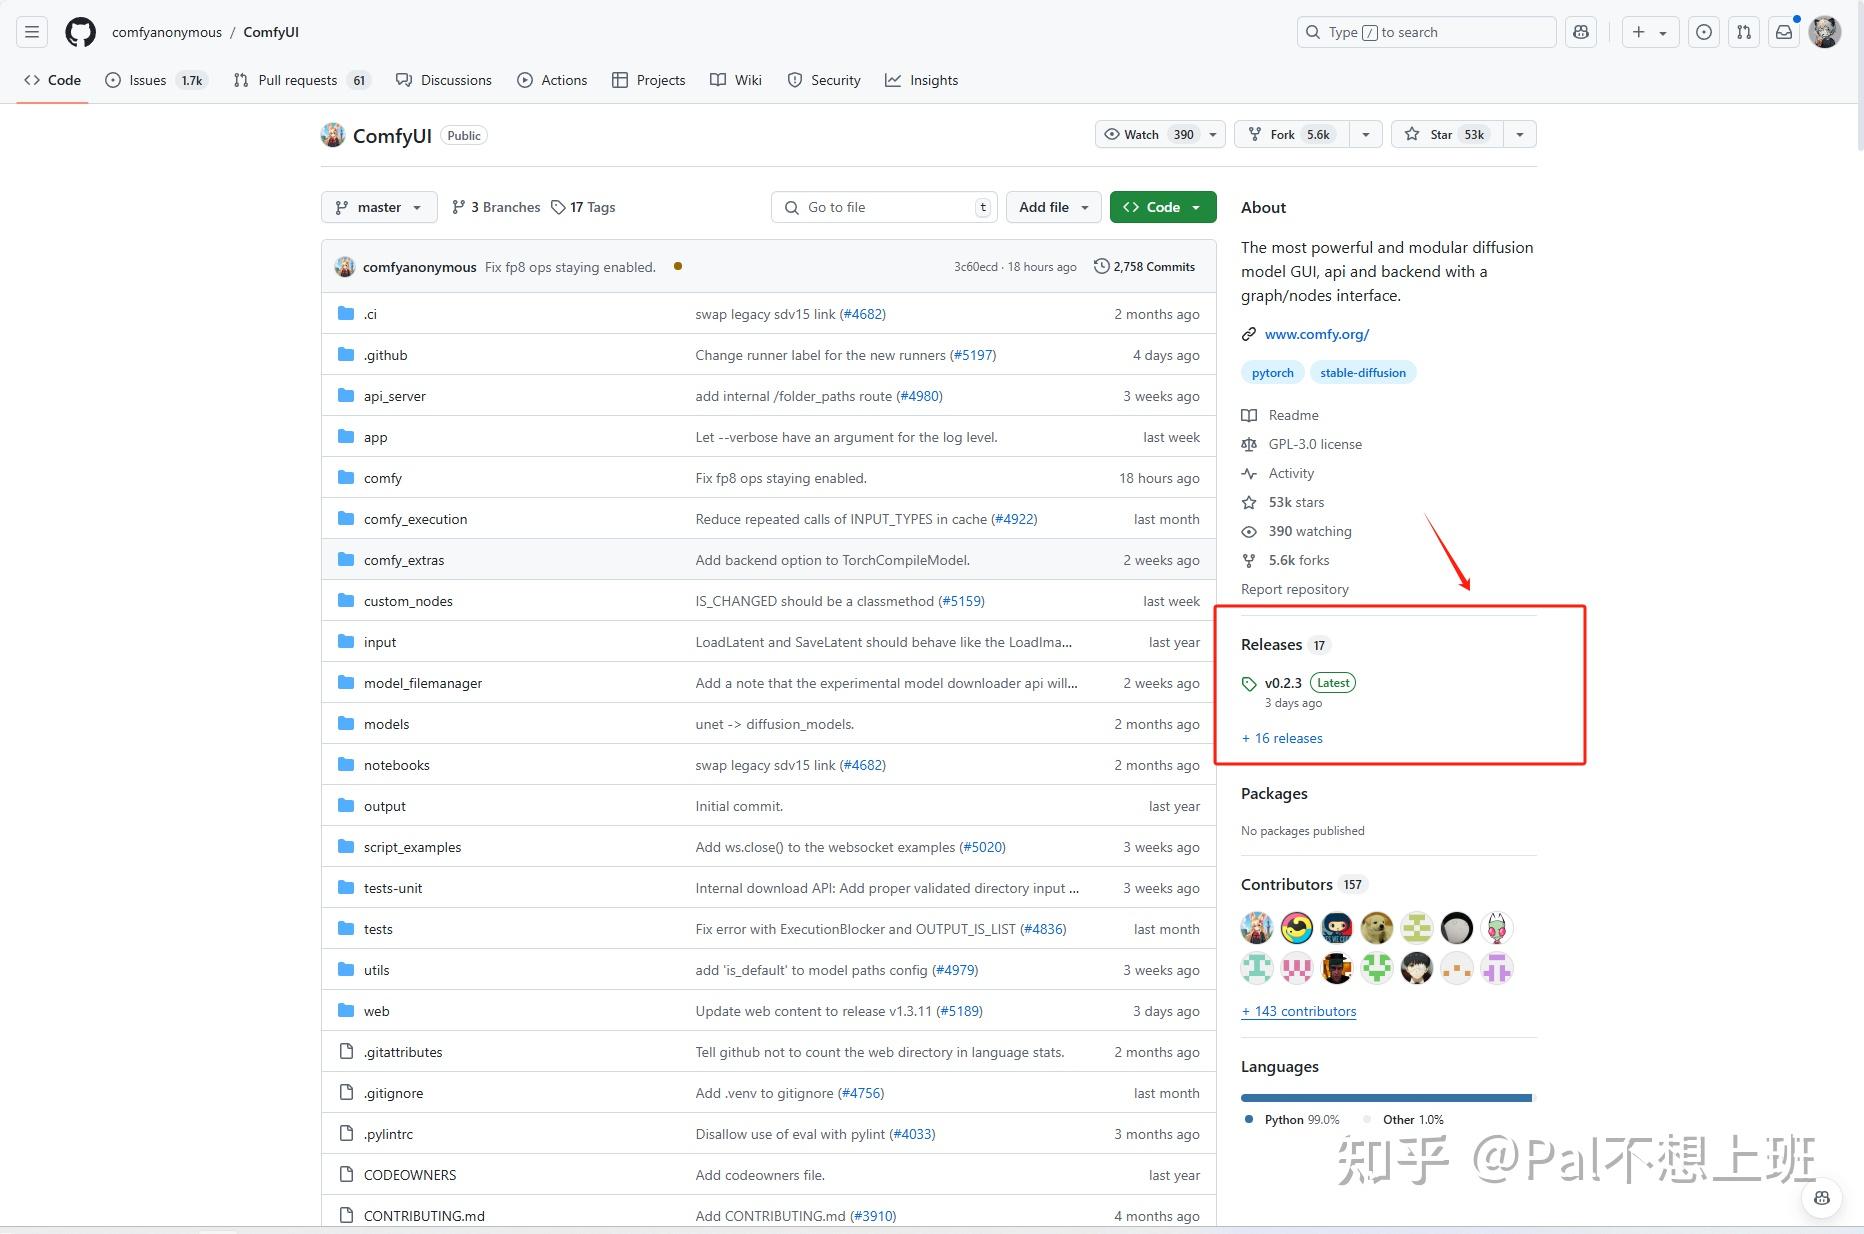Open the issues history icon in header
The width and height of the screenshot is (1864, 1234).
click(x=1703, y=31)
